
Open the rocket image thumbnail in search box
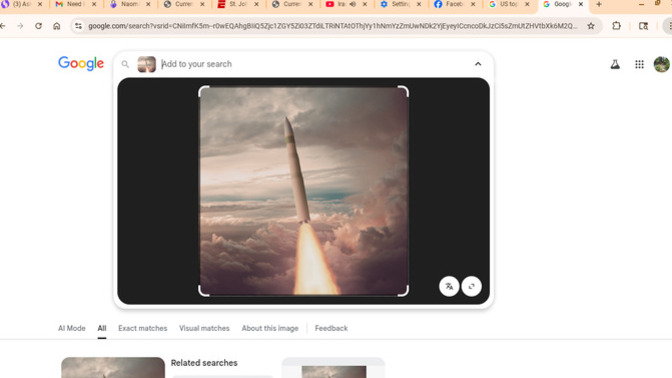147,64
